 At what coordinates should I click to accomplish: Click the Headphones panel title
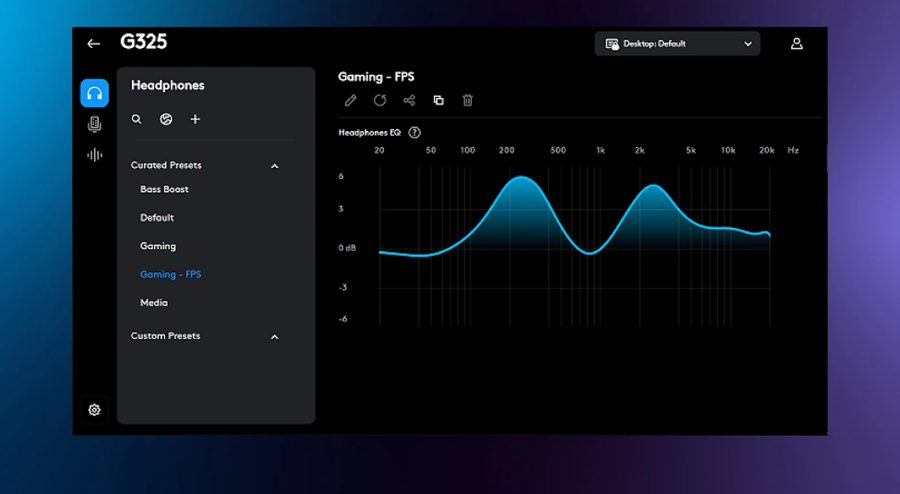pyautogui.click(x=168, y=85)
